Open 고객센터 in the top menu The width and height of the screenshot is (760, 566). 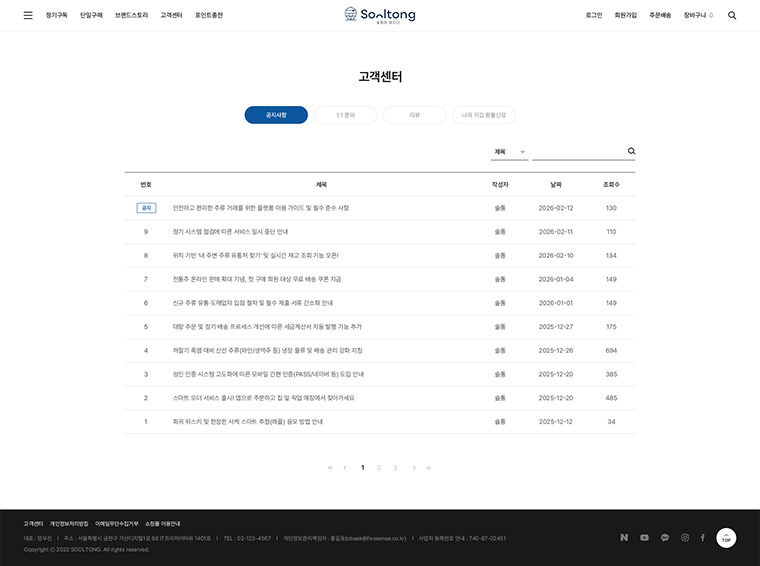click(x=171, y=16)
